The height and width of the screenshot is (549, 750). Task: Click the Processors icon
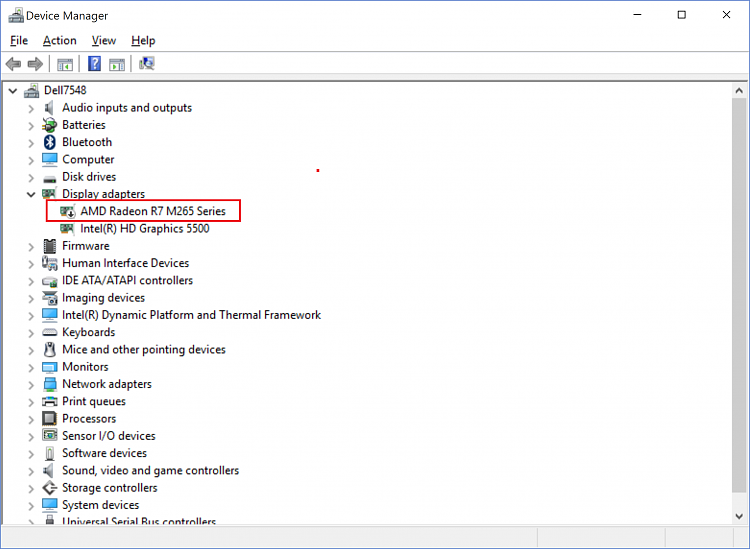point(49,418)
